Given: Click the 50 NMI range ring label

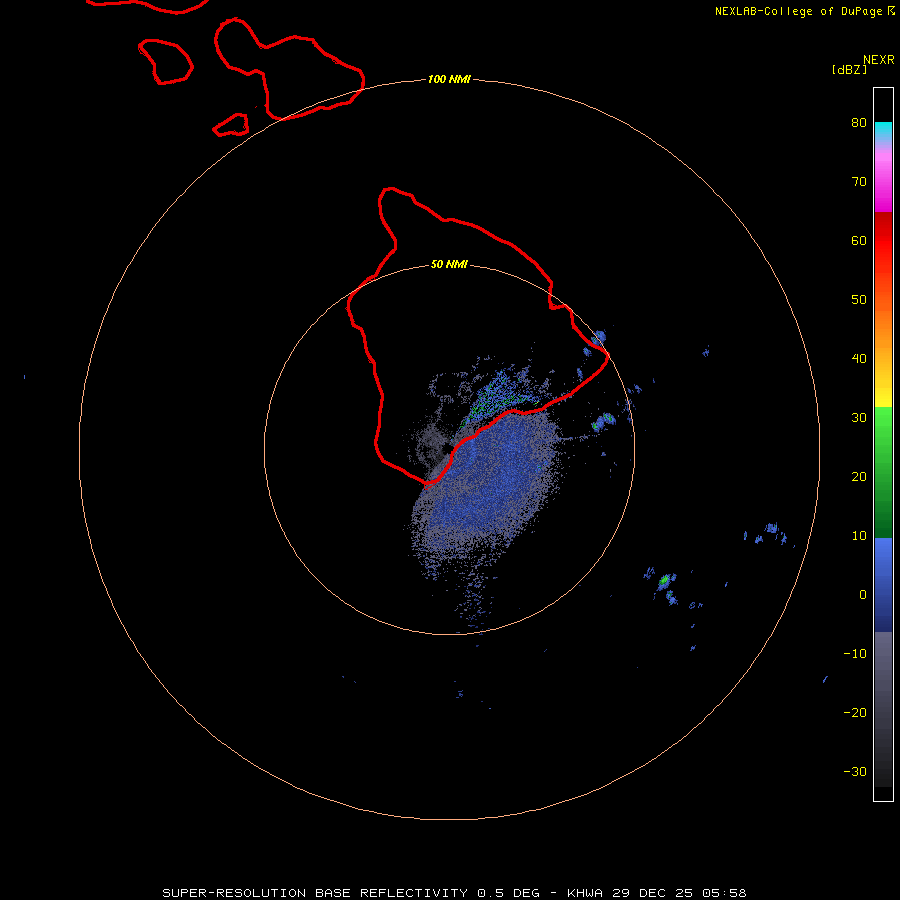Looking at the screenshot, I should click(x=449, y=264).
